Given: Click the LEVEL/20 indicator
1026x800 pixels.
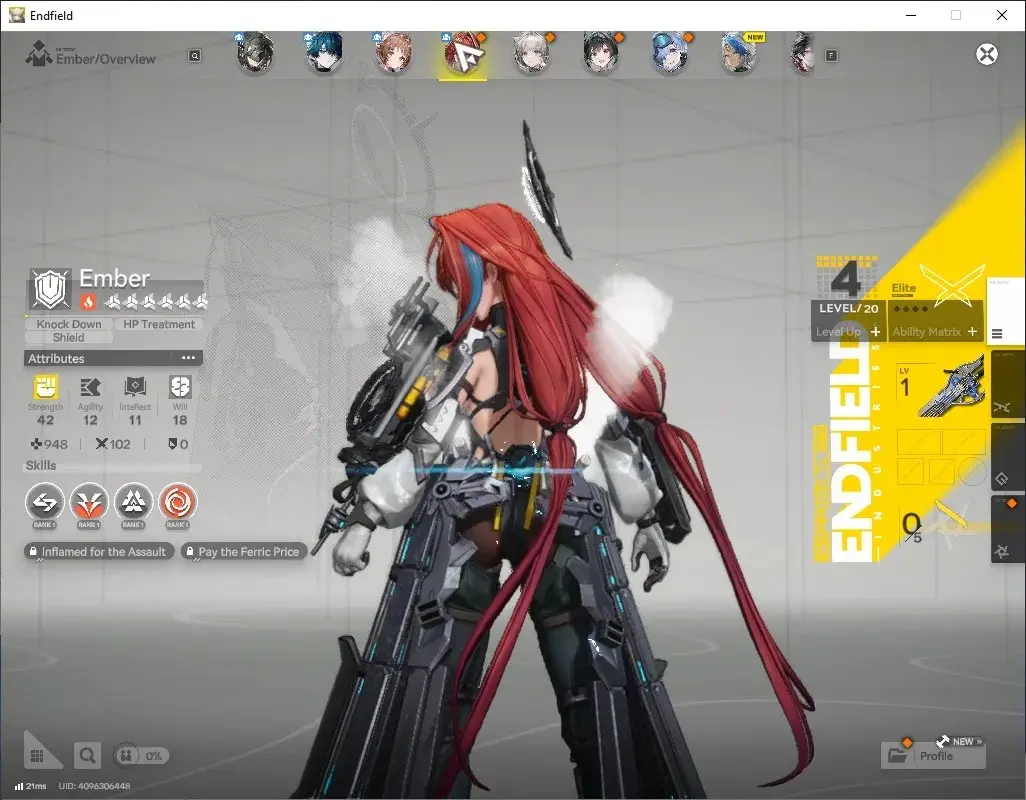Looking at the screenshot, I should [849, 308].
